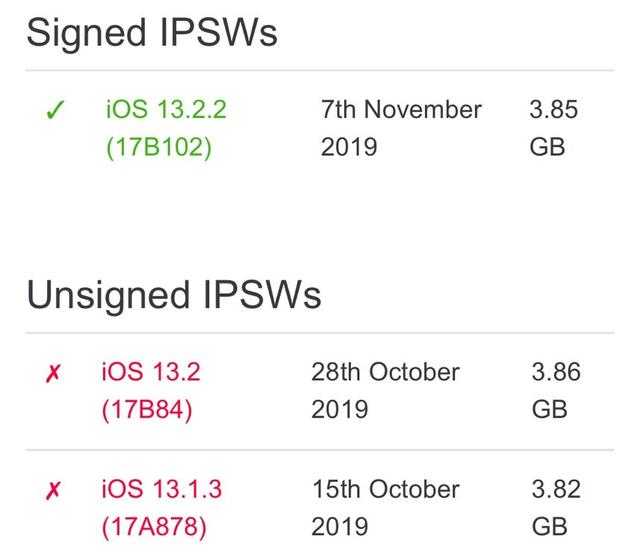
Task: Click red X icon beside iOS 13.1.3
Action: coord(54,491)
